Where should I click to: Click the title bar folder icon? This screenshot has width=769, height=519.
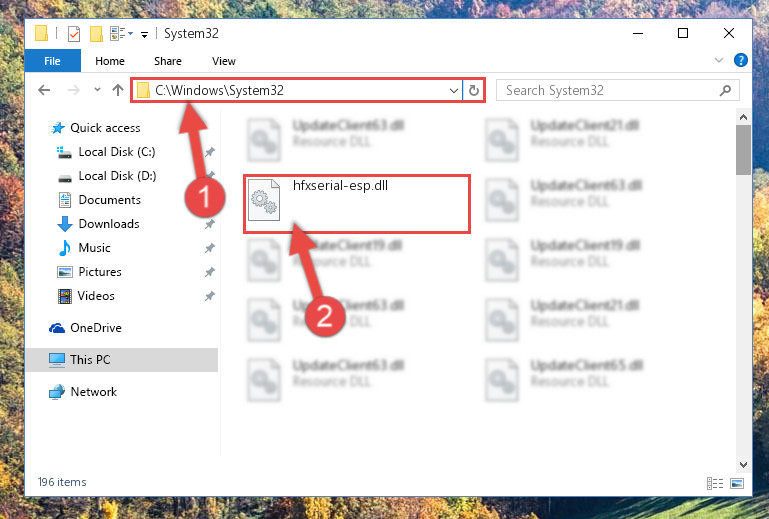(42, 33)
